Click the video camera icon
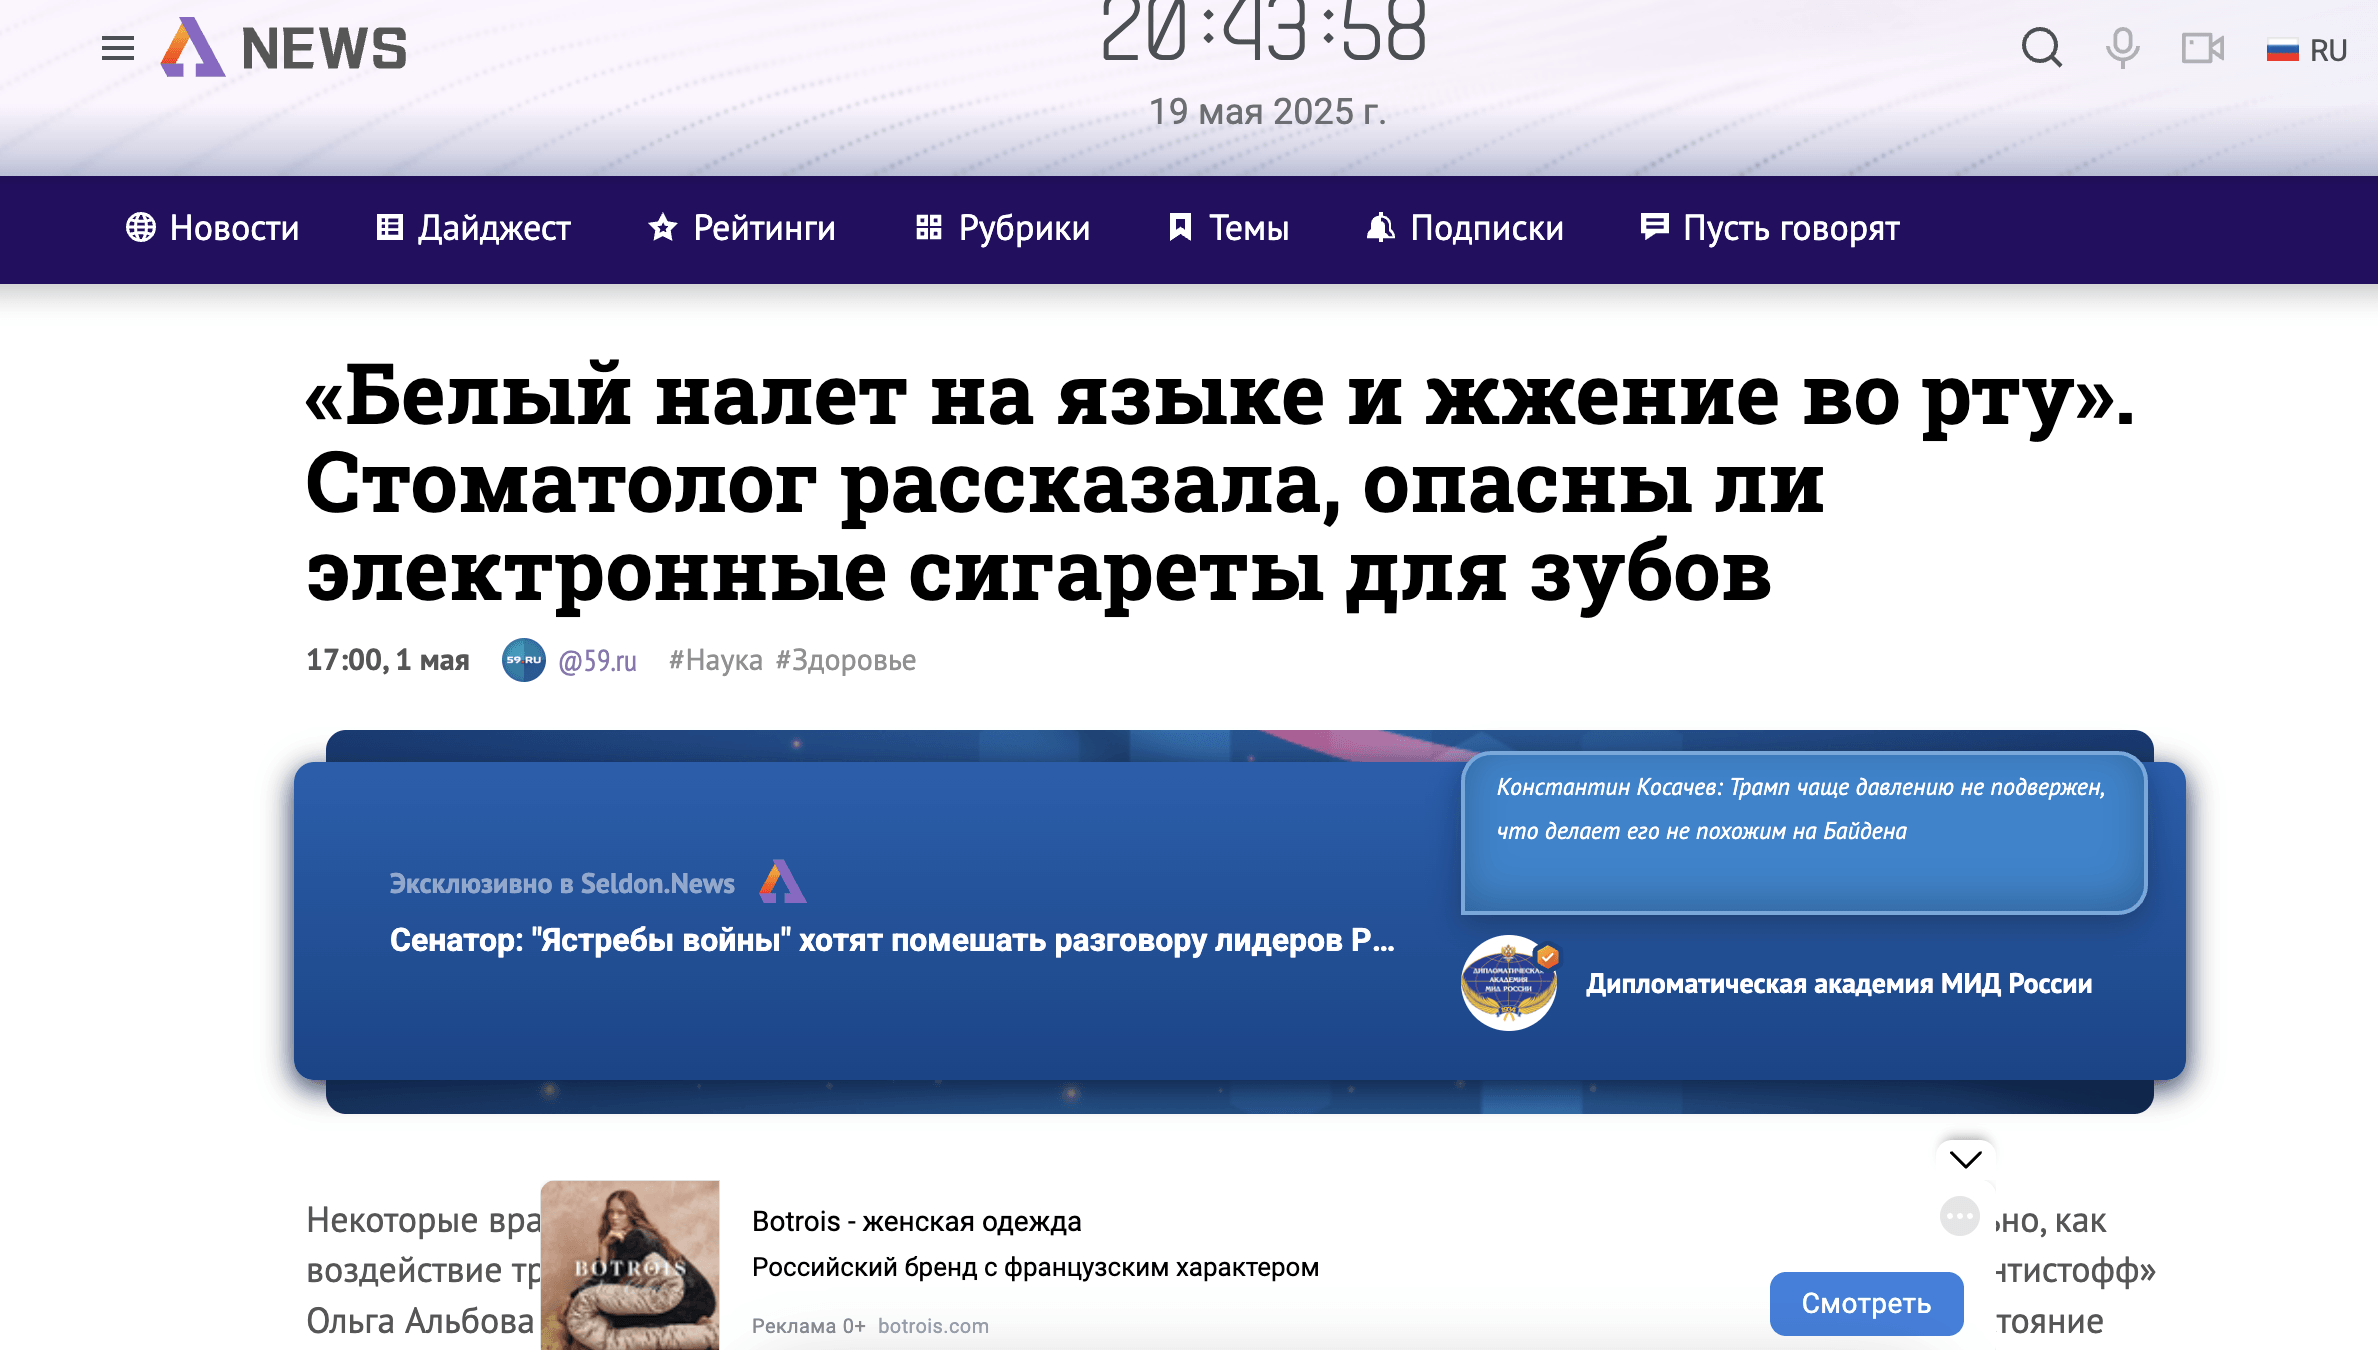This screenshot has height=1350, width=2378. (x=2202, y=48)
